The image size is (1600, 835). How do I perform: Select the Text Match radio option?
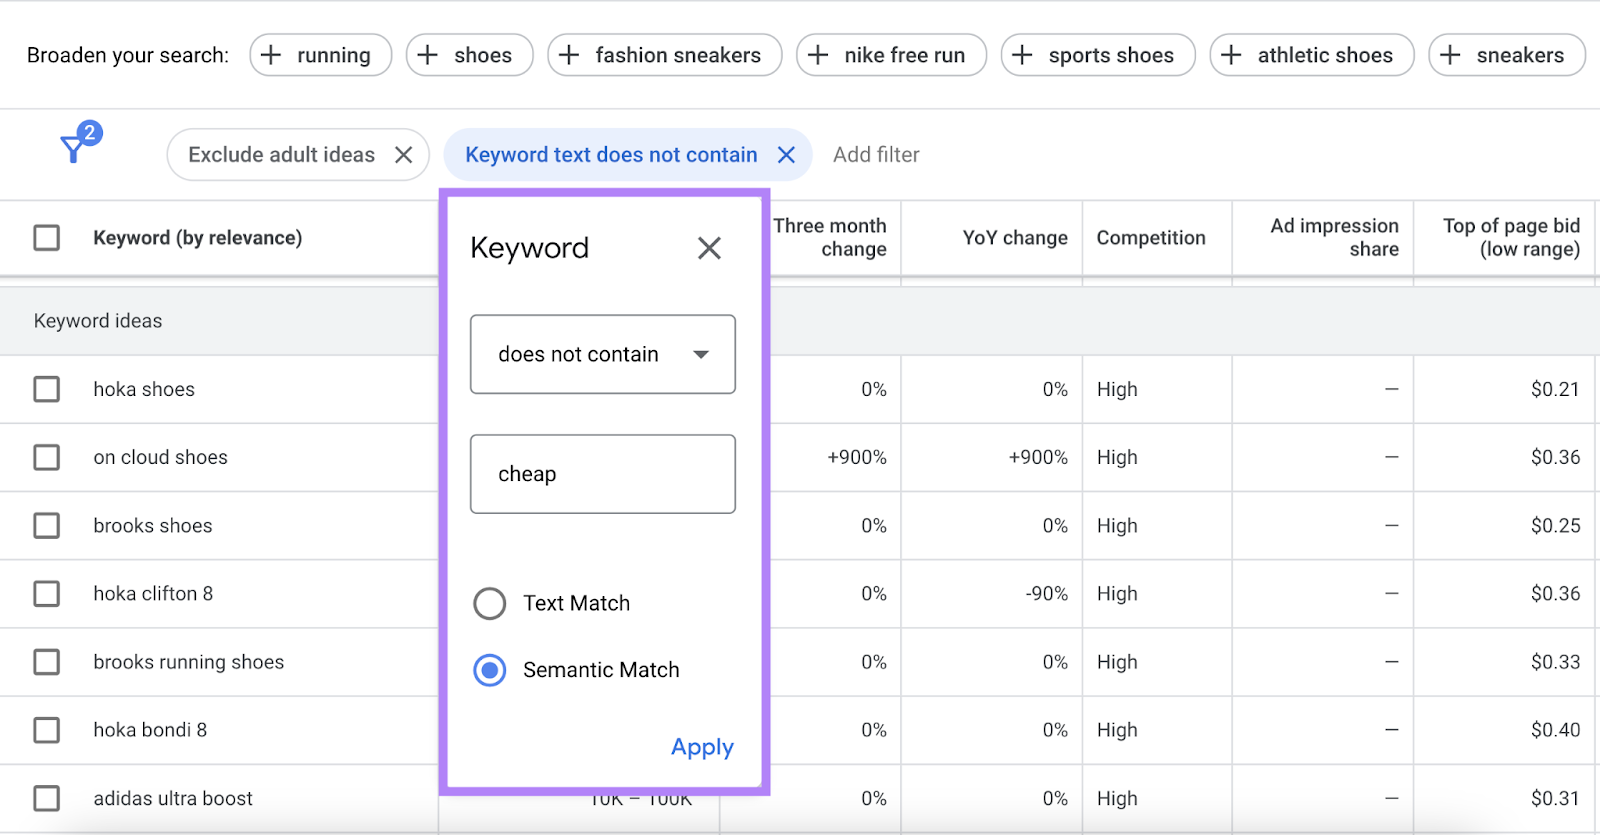tap(489, 603)
